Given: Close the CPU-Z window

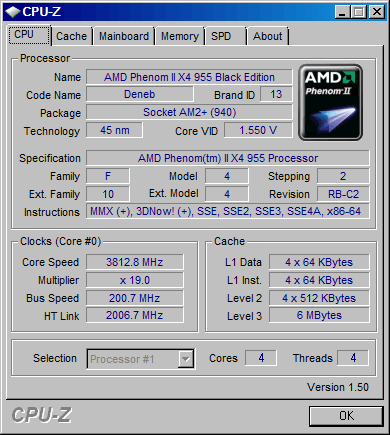Looking at the screenshot, I should [x=377, y=12].
